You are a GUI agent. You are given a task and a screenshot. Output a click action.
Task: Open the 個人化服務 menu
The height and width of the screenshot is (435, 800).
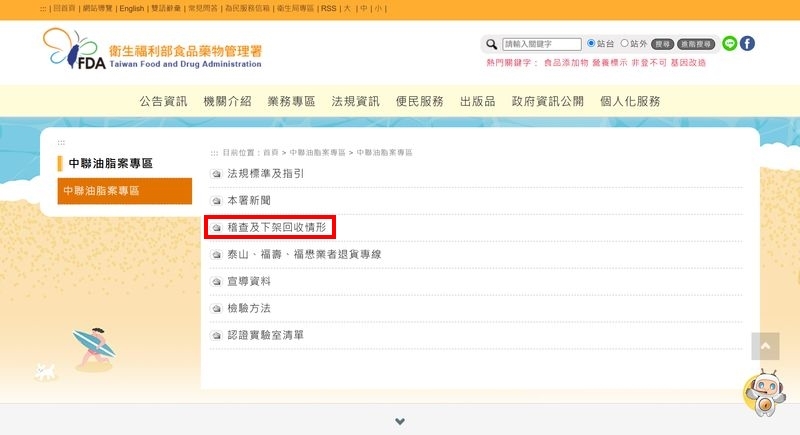(630, 101)
